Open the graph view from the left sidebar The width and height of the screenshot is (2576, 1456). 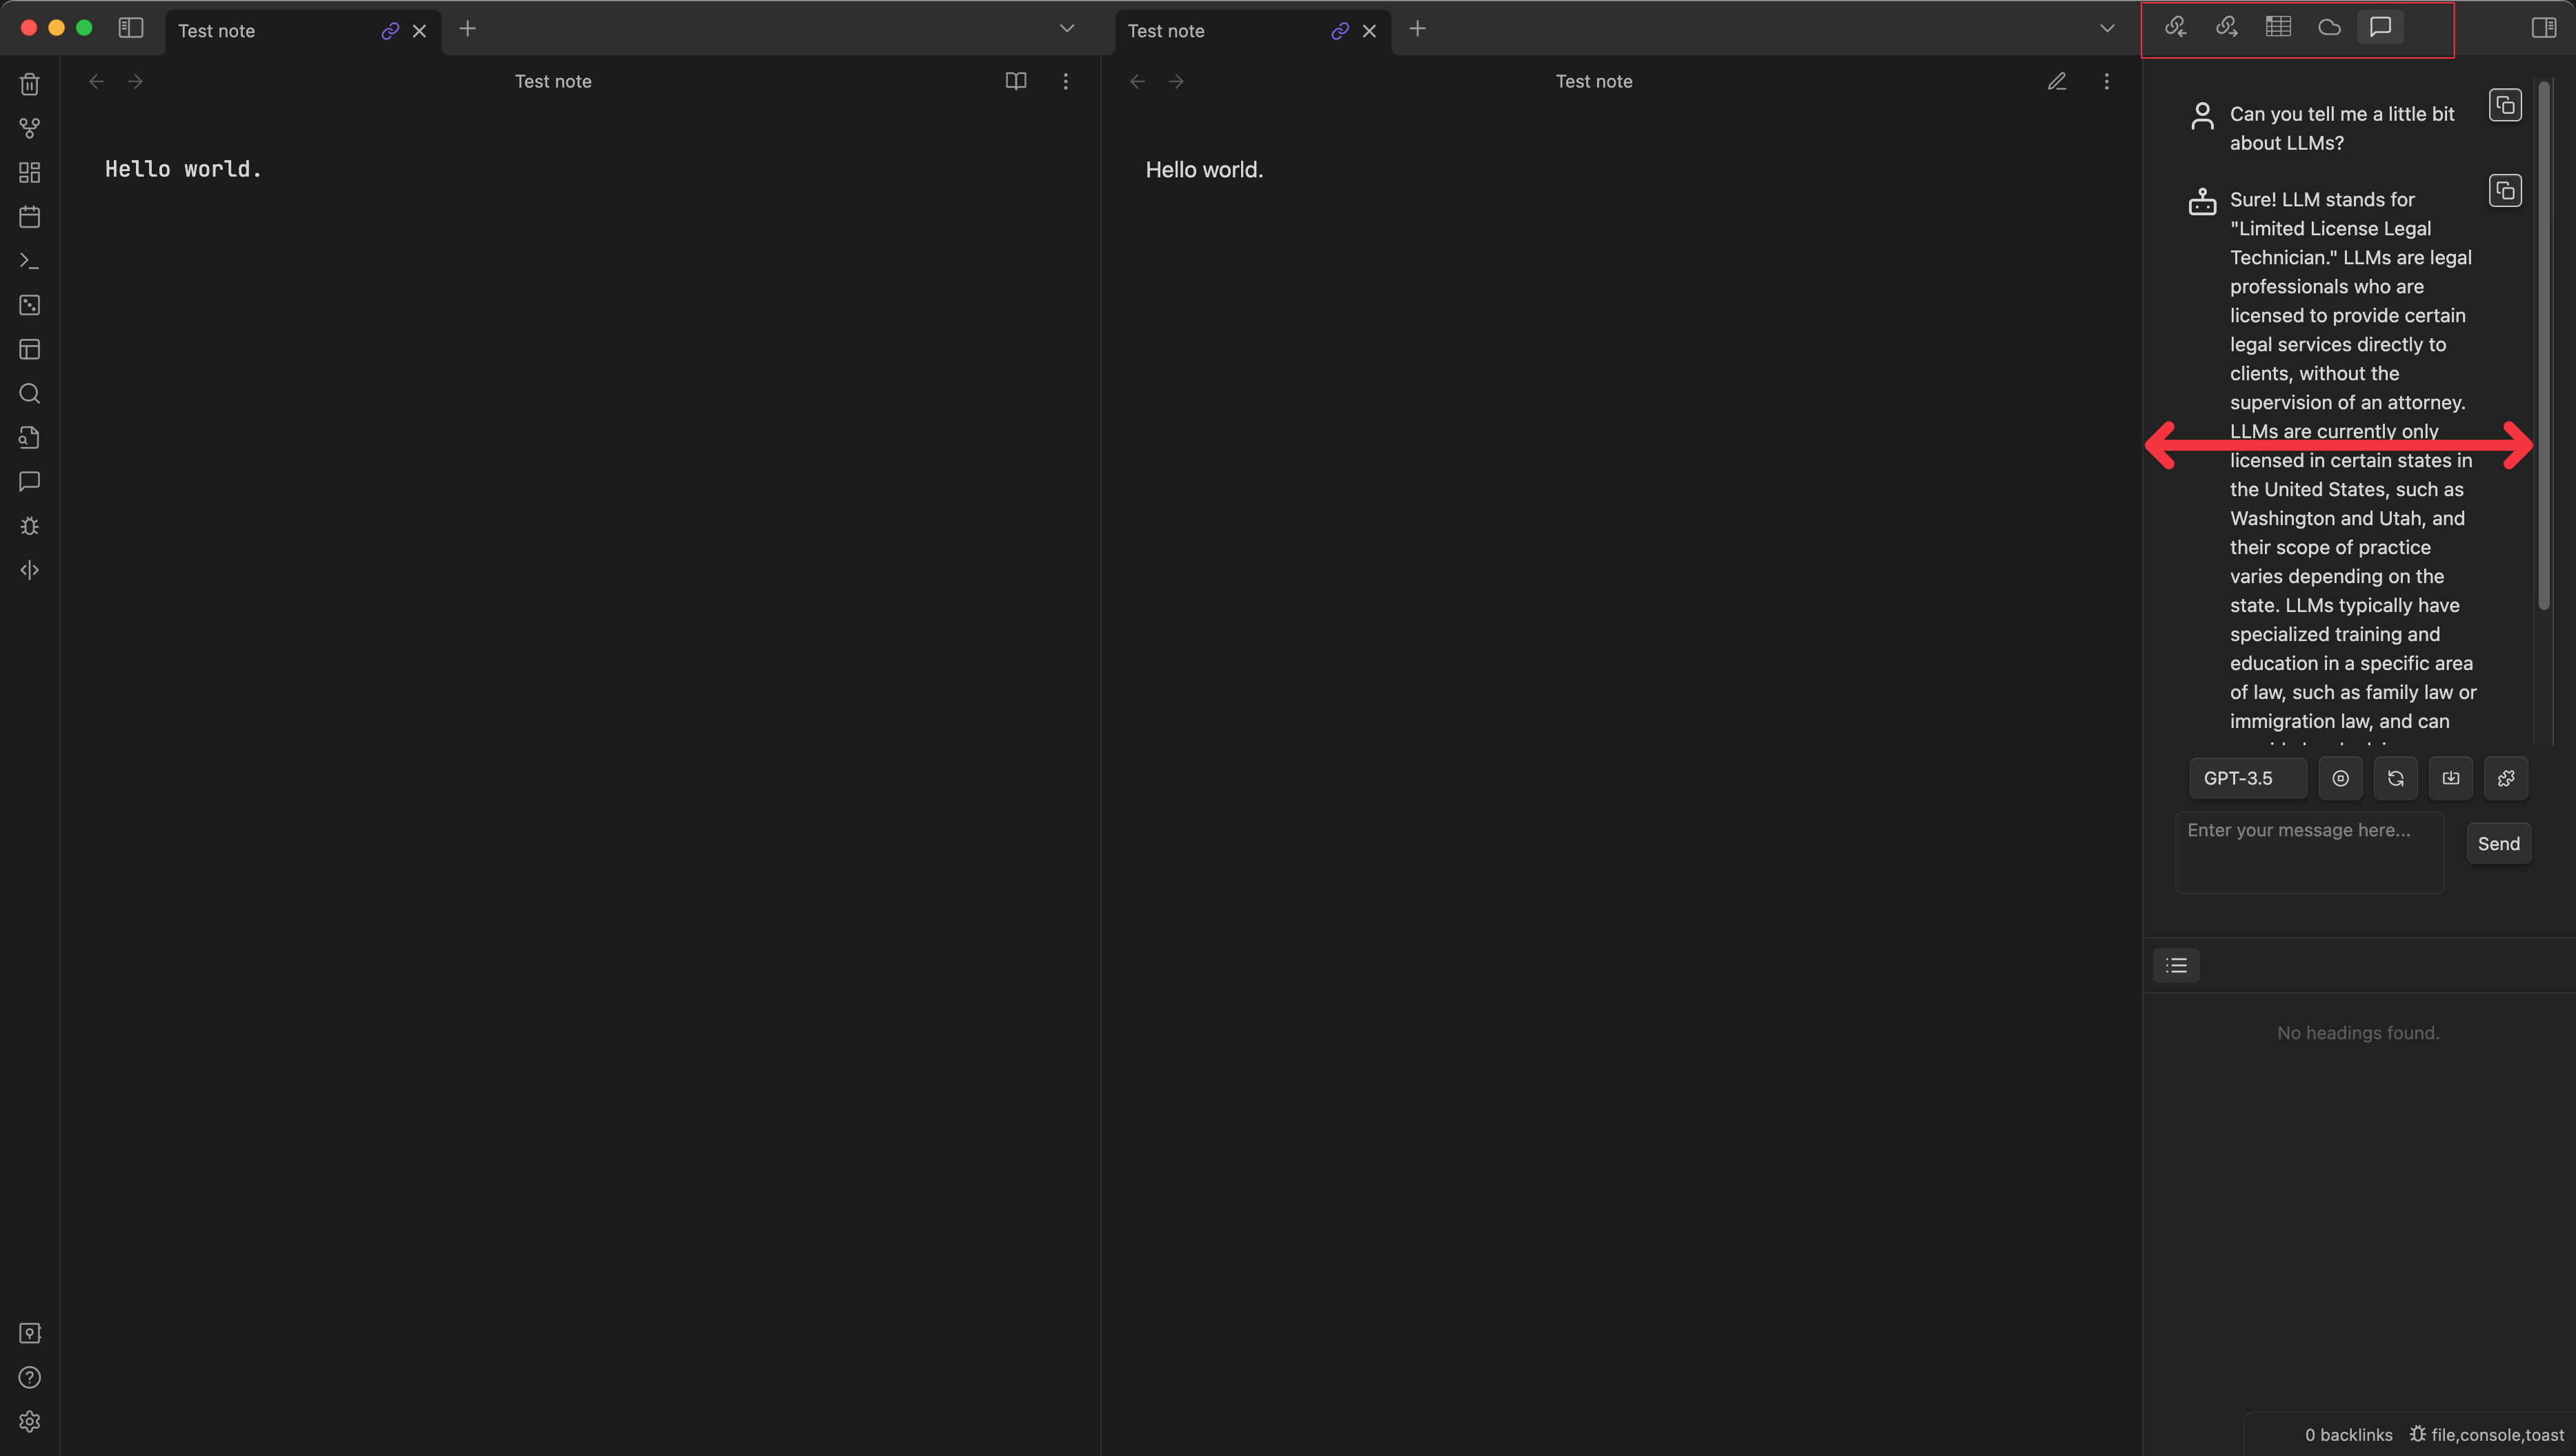(x=29, y=128)
